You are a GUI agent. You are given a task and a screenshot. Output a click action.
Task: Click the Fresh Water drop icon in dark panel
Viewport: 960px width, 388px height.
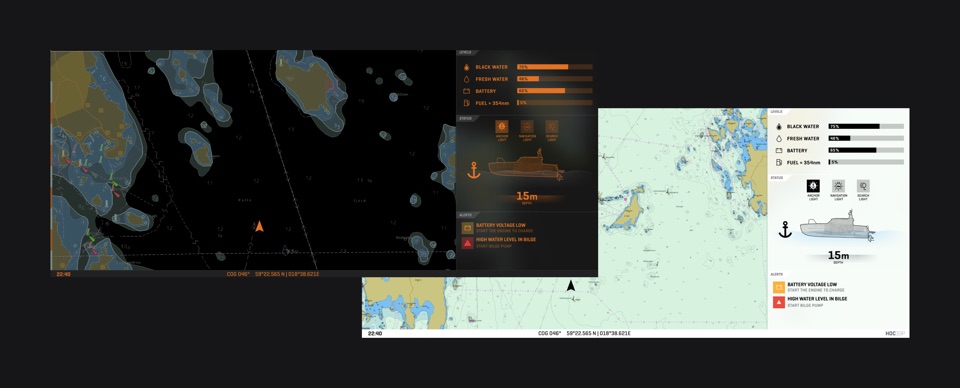tap(466, 79)
